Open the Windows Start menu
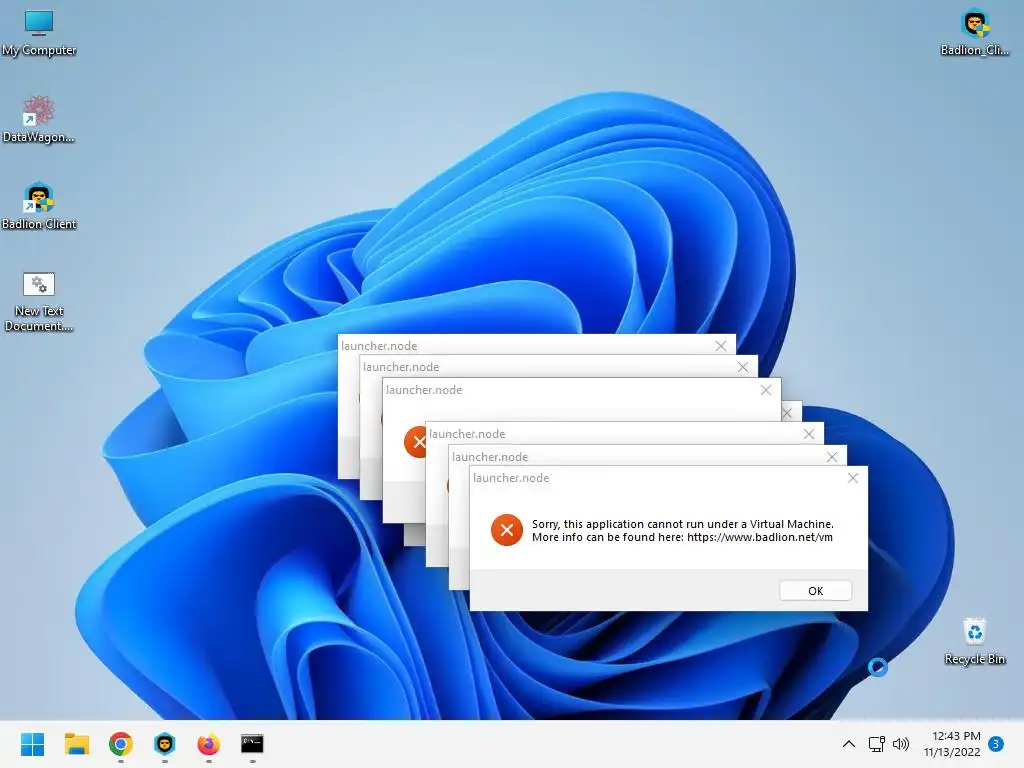The width and height of the screenshot is (1024, 768). coord(33,744)
